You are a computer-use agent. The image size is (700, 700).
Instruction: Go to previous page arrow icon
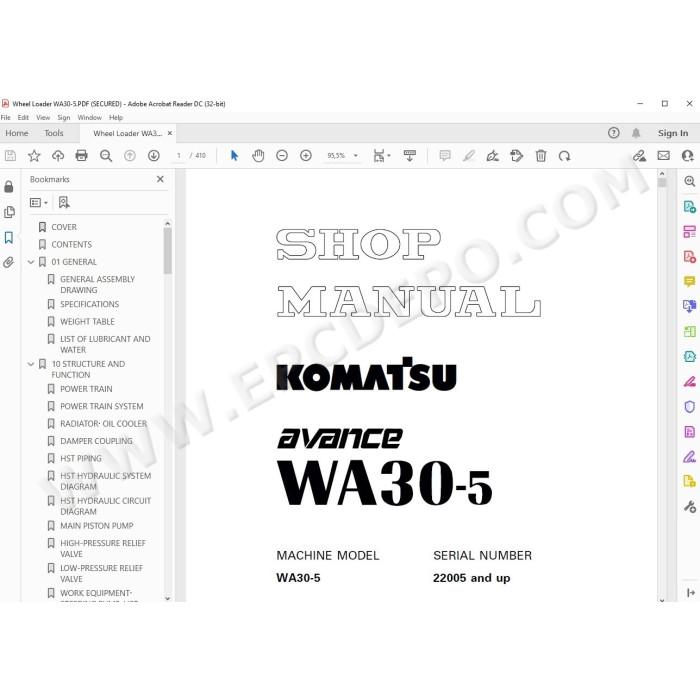pyautogui.click(x=130, y=156)
